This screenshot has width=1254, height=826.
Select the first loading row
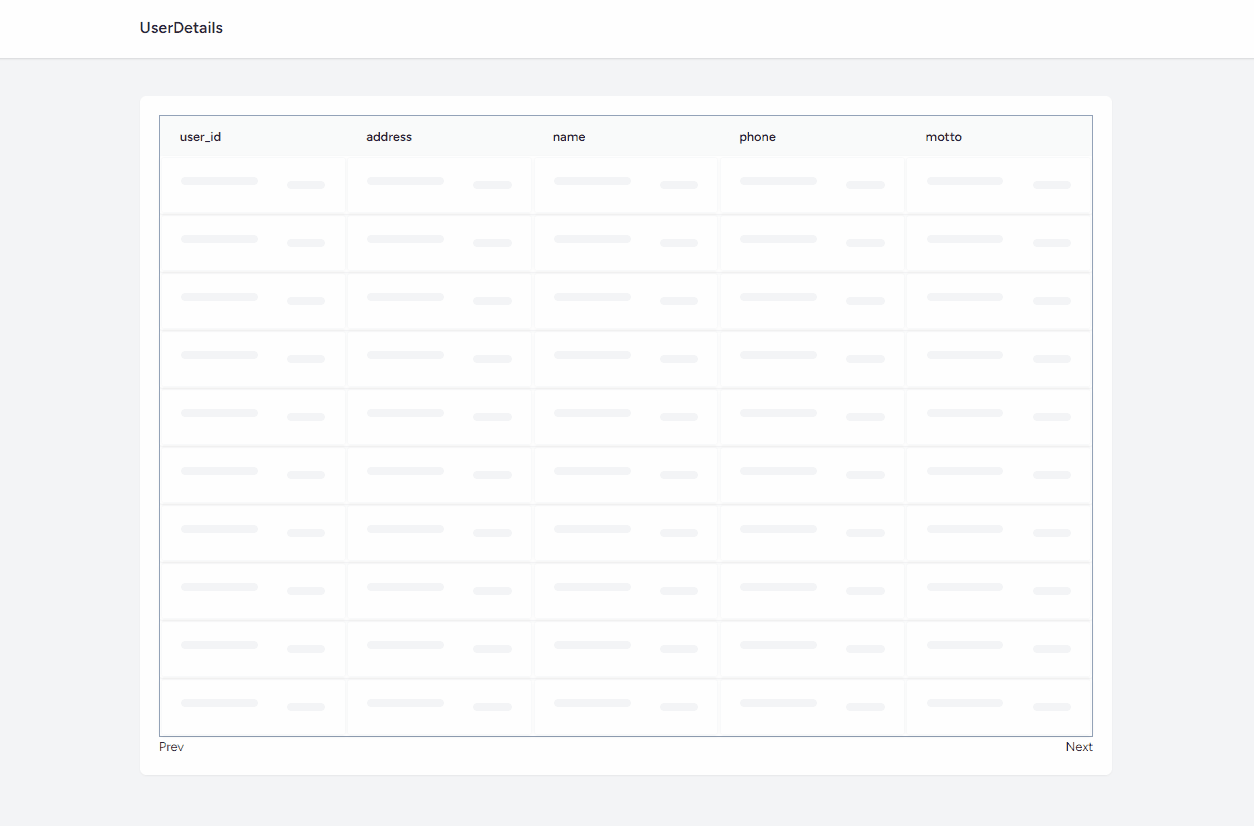(625, 185)
